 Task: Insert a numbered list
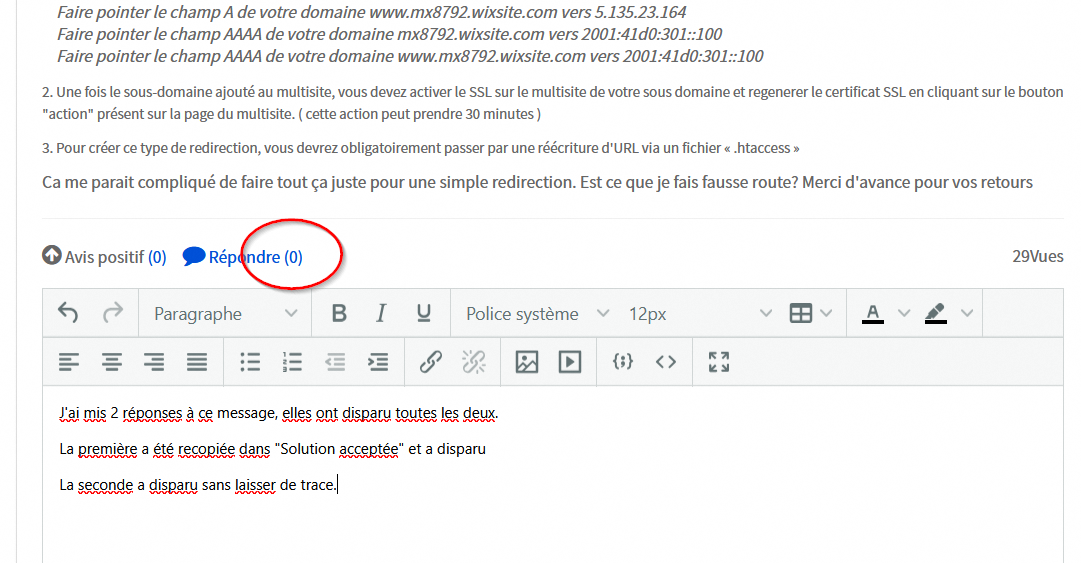point(293,362)
